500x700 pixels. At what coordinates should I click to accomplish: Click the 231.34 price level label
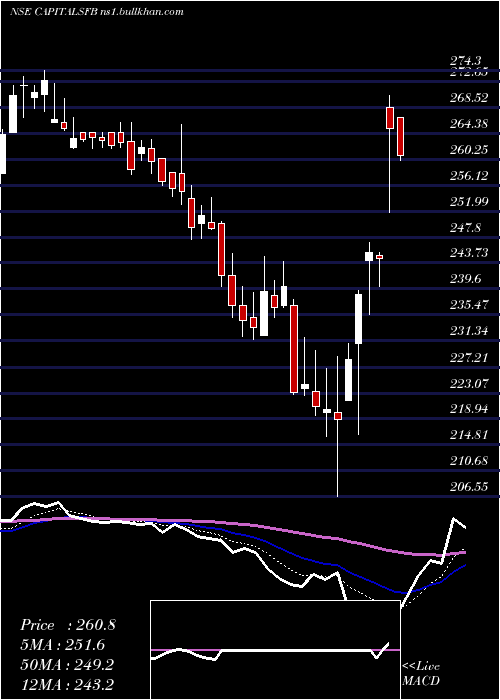click(469, 331)
